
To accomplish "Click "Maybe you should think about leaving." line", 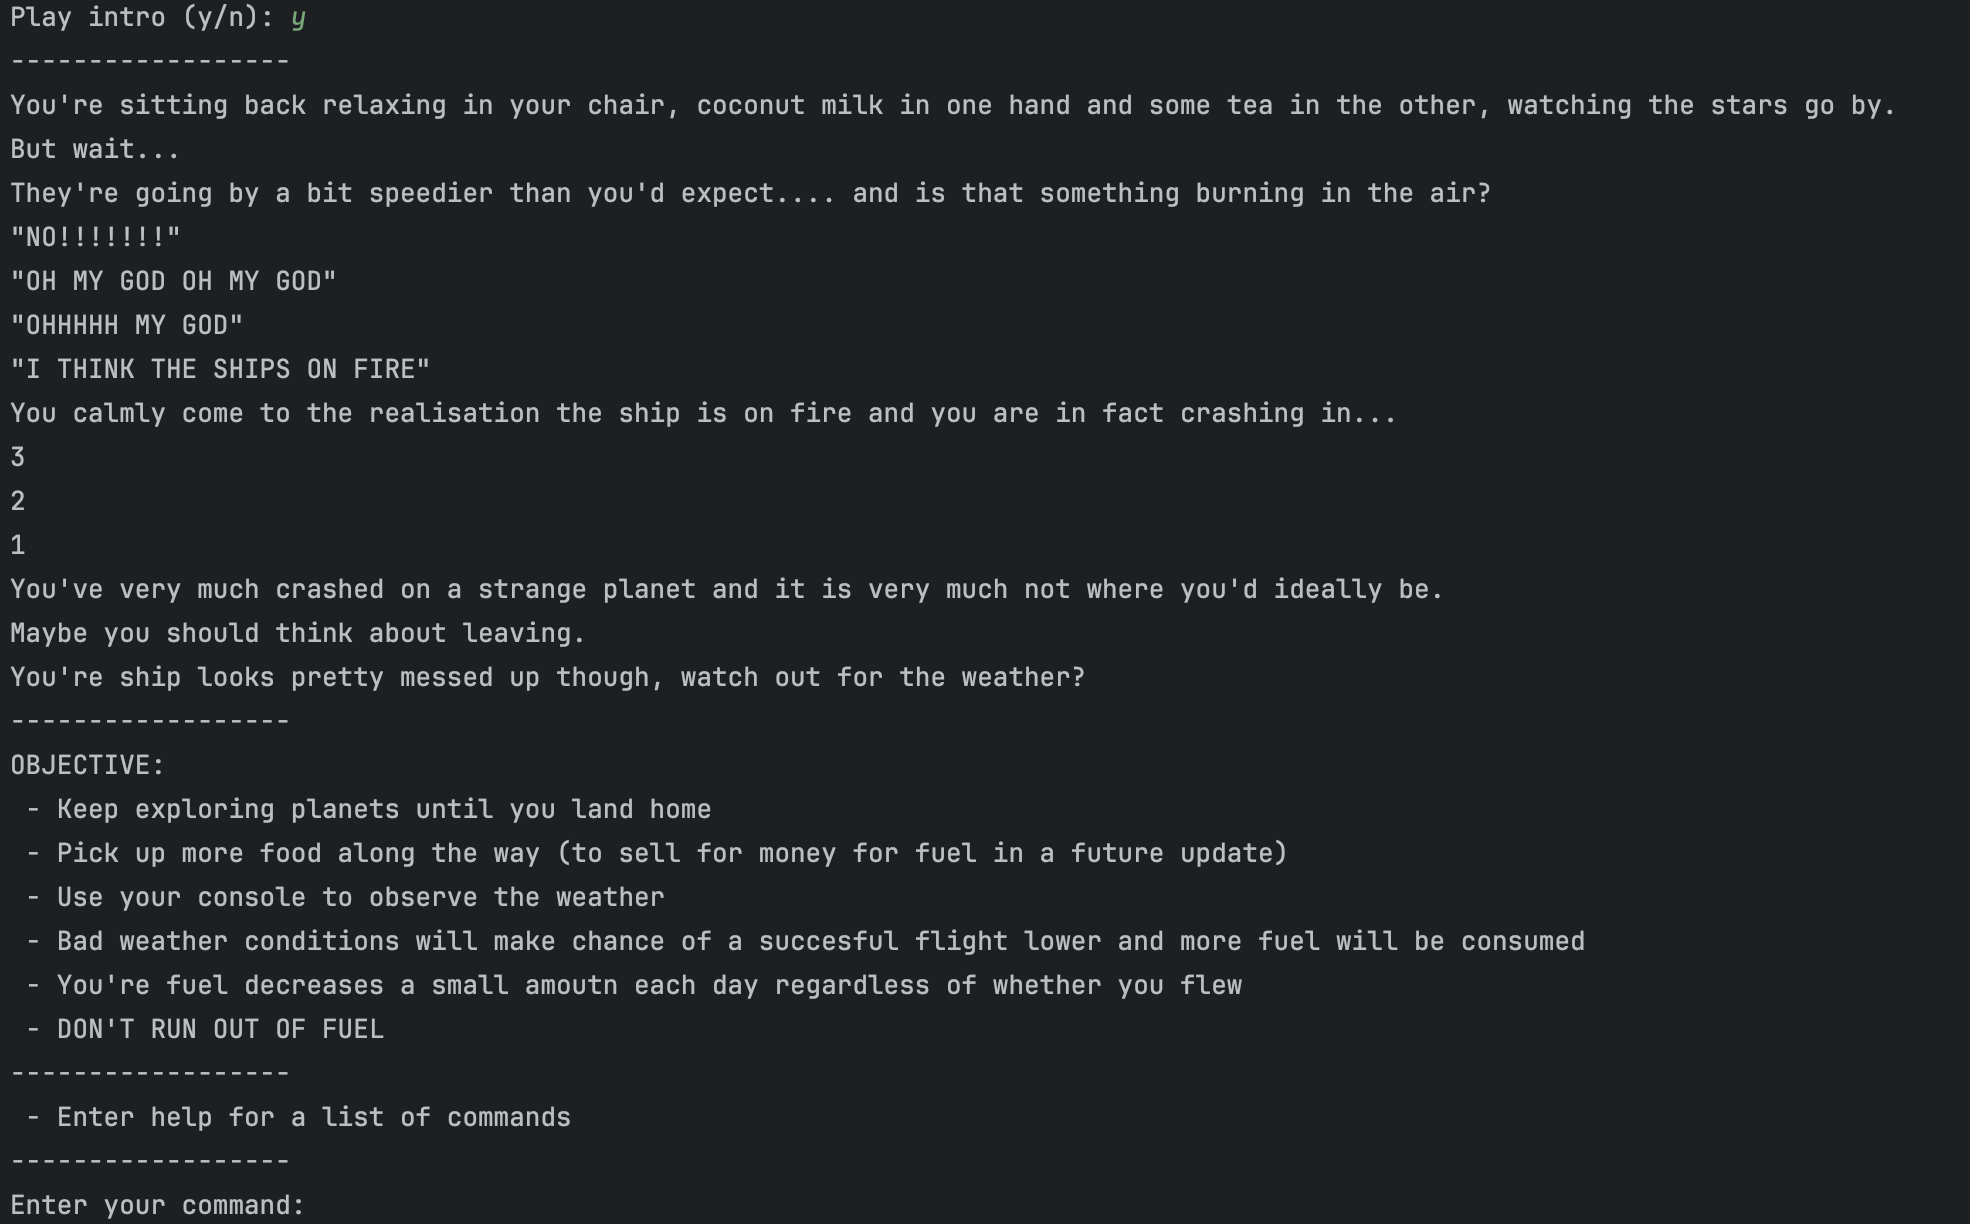I will pyautogui.click(x=297, y=633).
